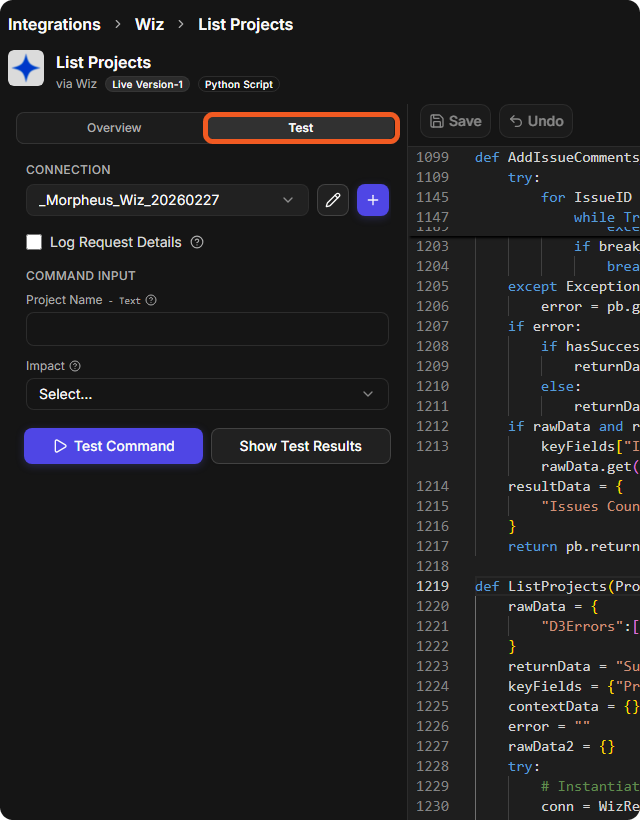Click the 'contextData = {}' code line
640x820 pixels.
573,707
